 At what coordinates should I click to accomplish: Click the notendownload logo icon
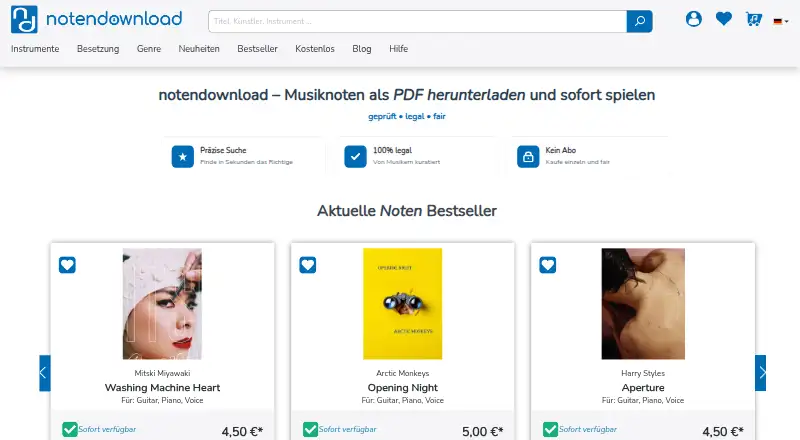(x=24, y=19)
